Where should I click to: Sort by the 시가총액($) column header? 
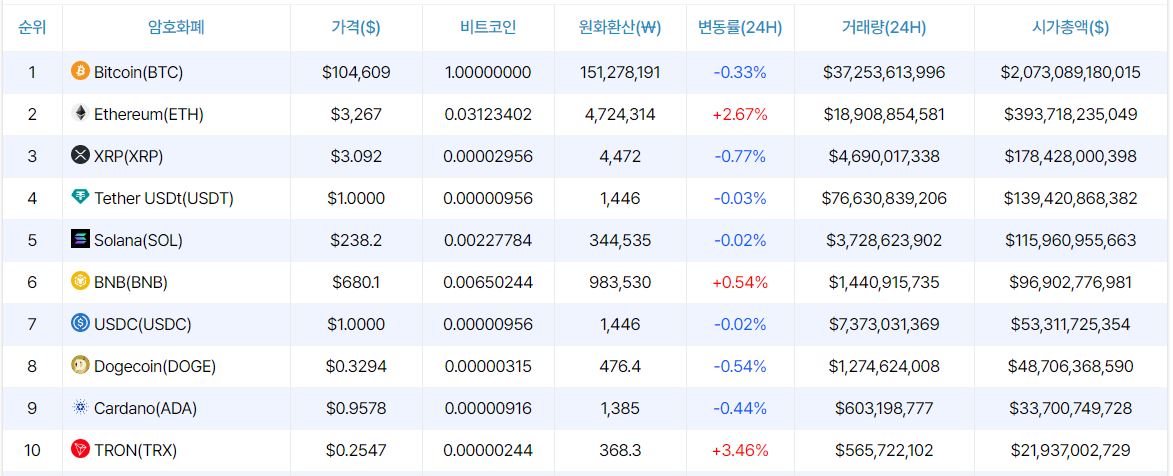pyautogui.click(x=1071, y=28)
